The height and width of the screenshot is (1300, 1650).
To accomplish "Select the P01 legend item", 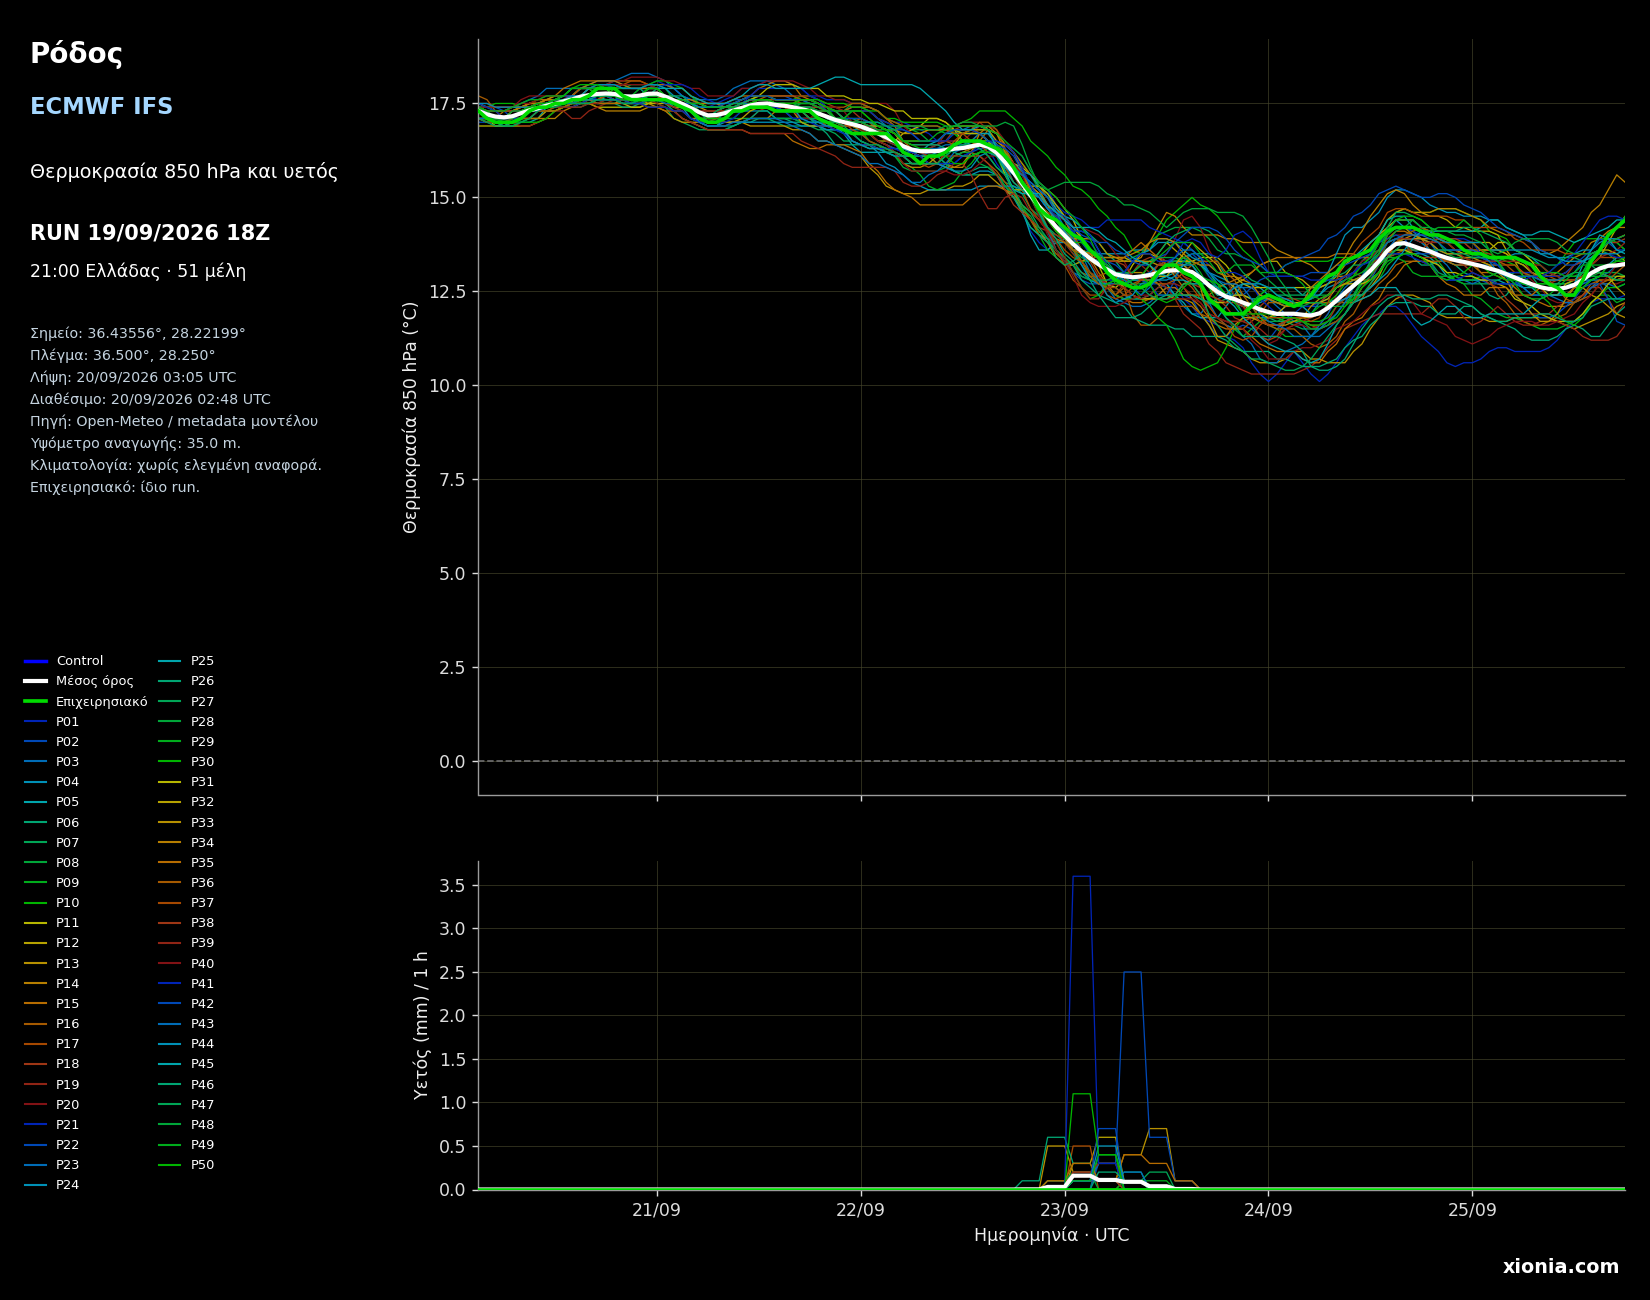I will pos(52,722).
